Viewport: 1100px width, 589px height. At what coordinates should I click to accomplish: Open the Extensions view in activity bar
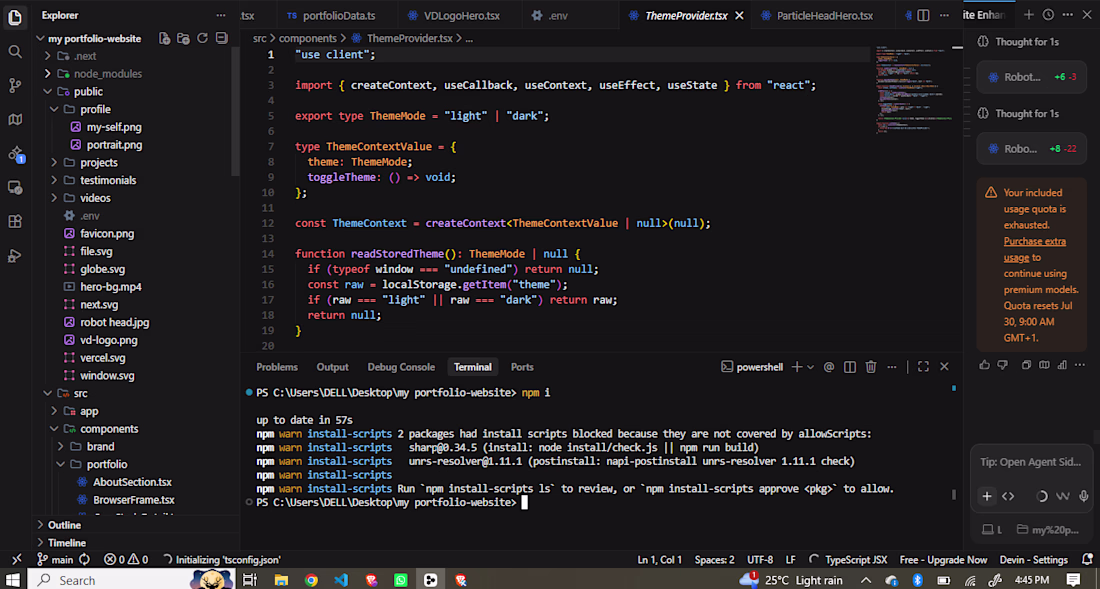(15, 222)
